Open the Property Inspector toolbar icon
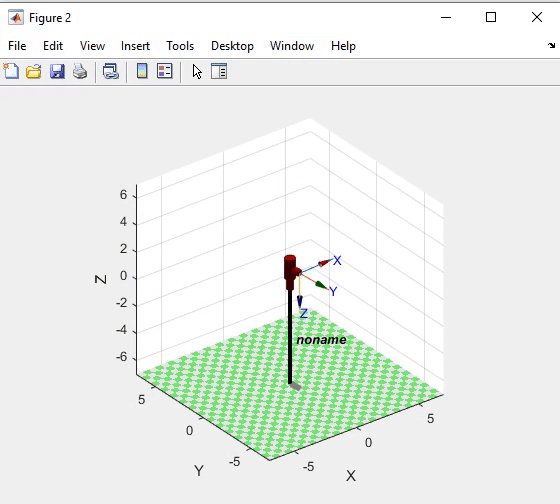Image resolution: width=560 pixels, height=504 pixels. click(x=219, y=71)
